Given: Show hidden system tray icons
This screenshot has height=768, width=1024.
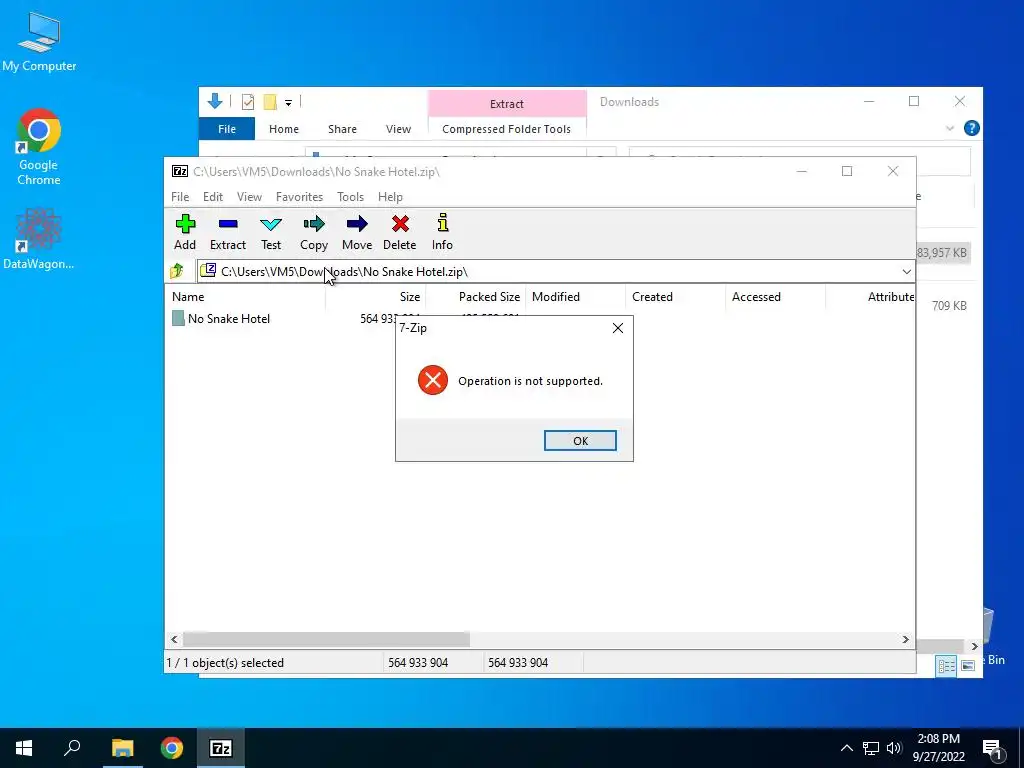Looking at the screenshot, I should click(846, 748).
